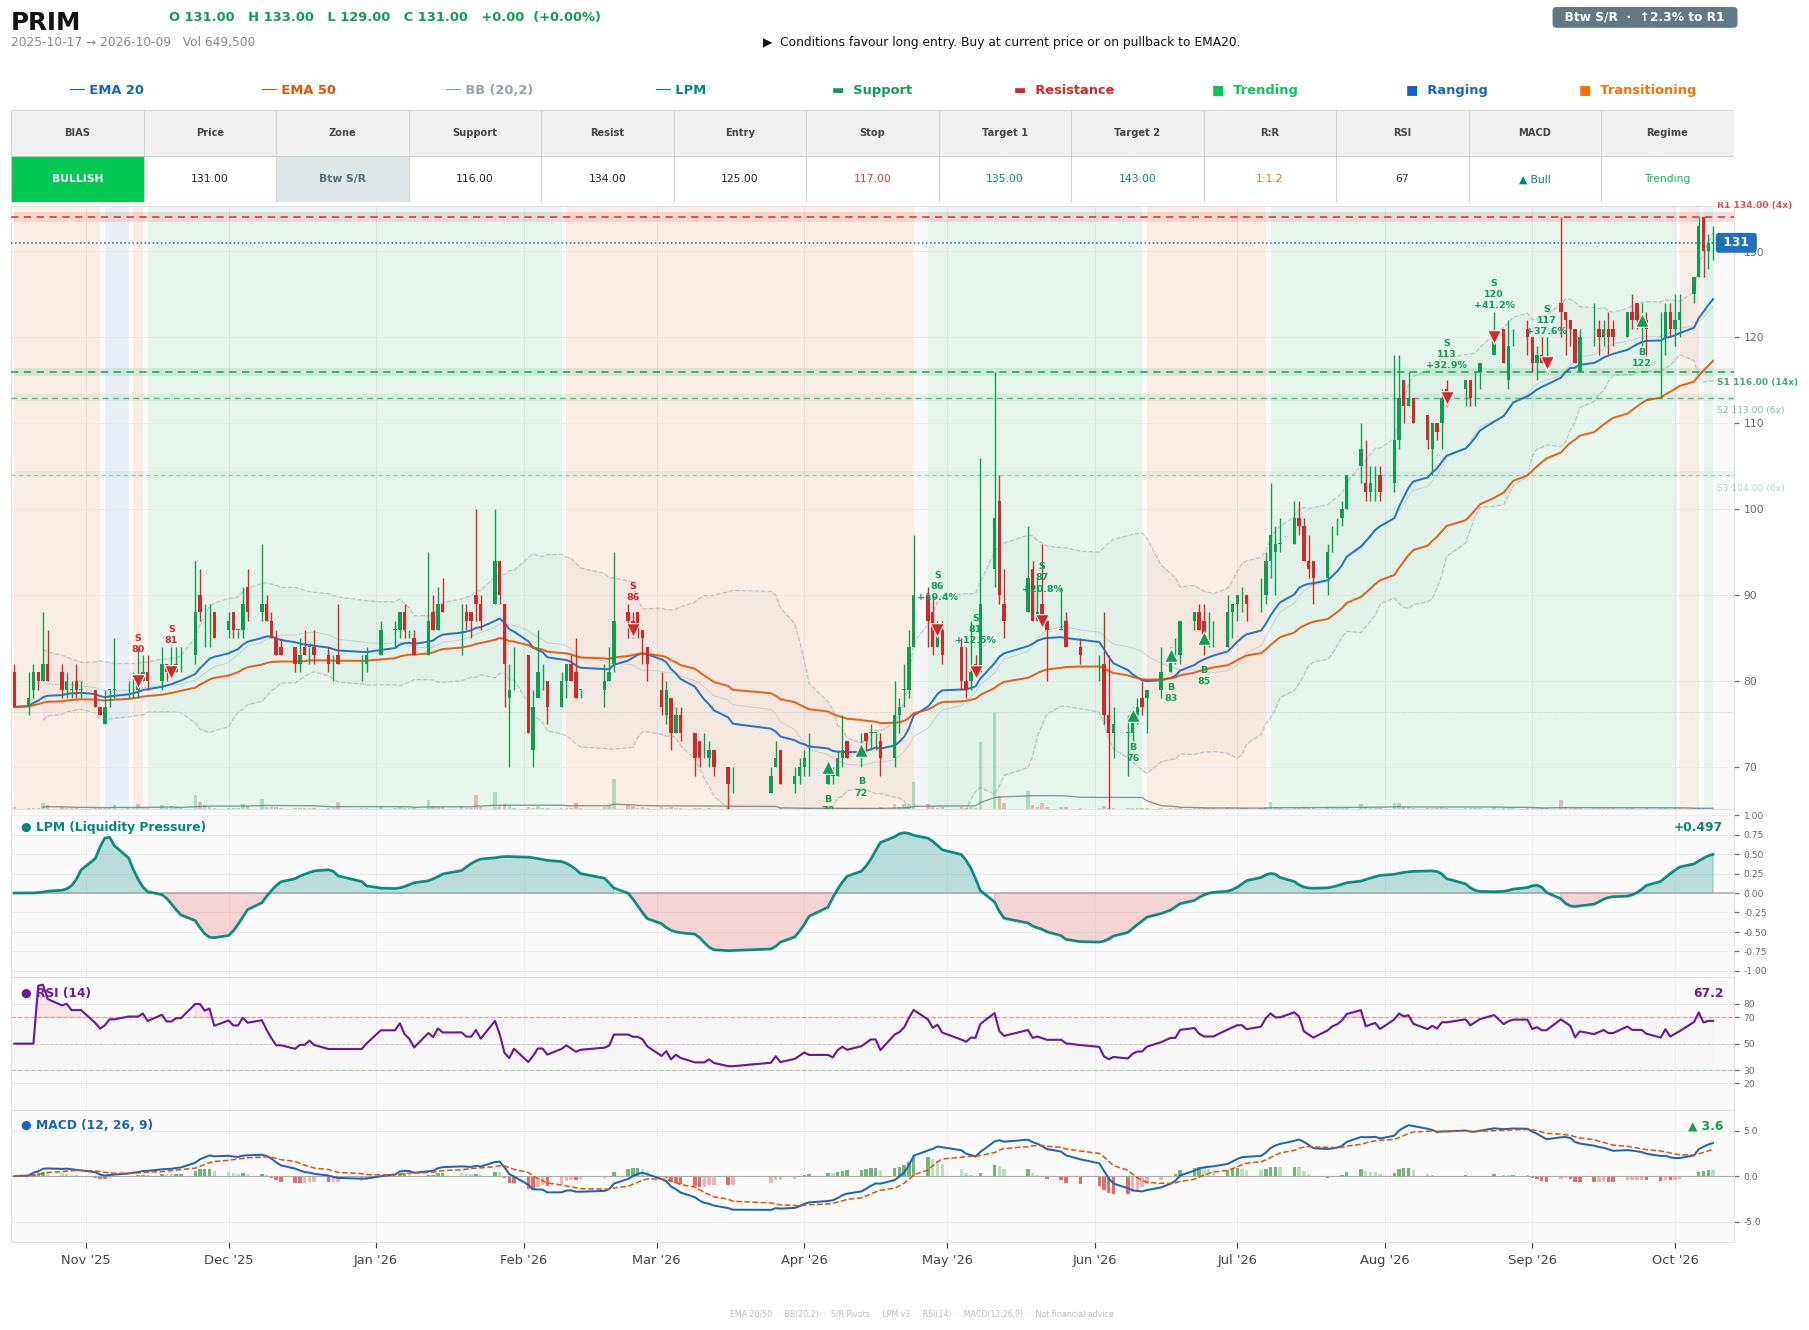This screenshot has width=1809, height=1330.
Task: Click the RSI (14) panel title
Action: click(x=56, y=993)
